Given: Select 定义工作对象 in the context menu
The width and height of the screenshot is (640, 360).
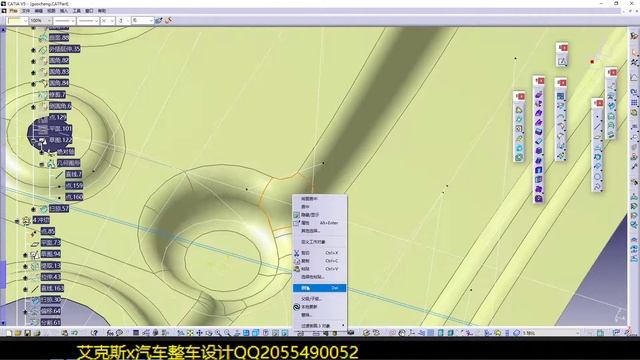Looking at the screenshot, I should coord(320,242).
